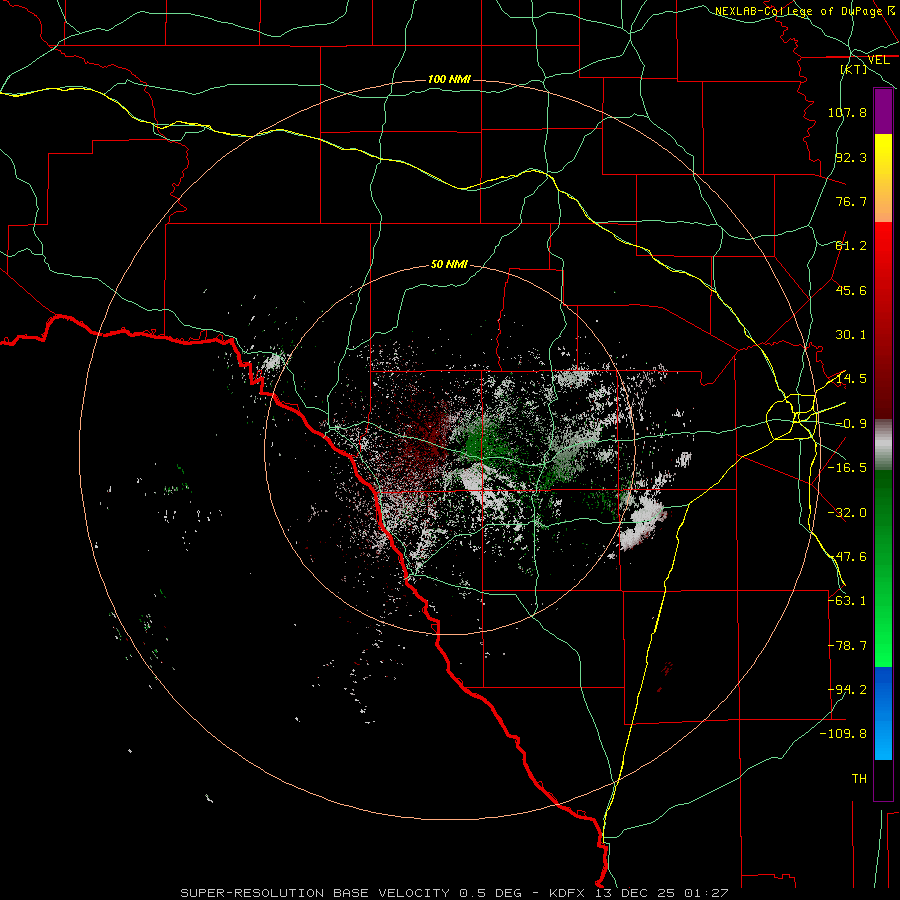
Task: Click the VEL legend title
Action: [878, 60]
